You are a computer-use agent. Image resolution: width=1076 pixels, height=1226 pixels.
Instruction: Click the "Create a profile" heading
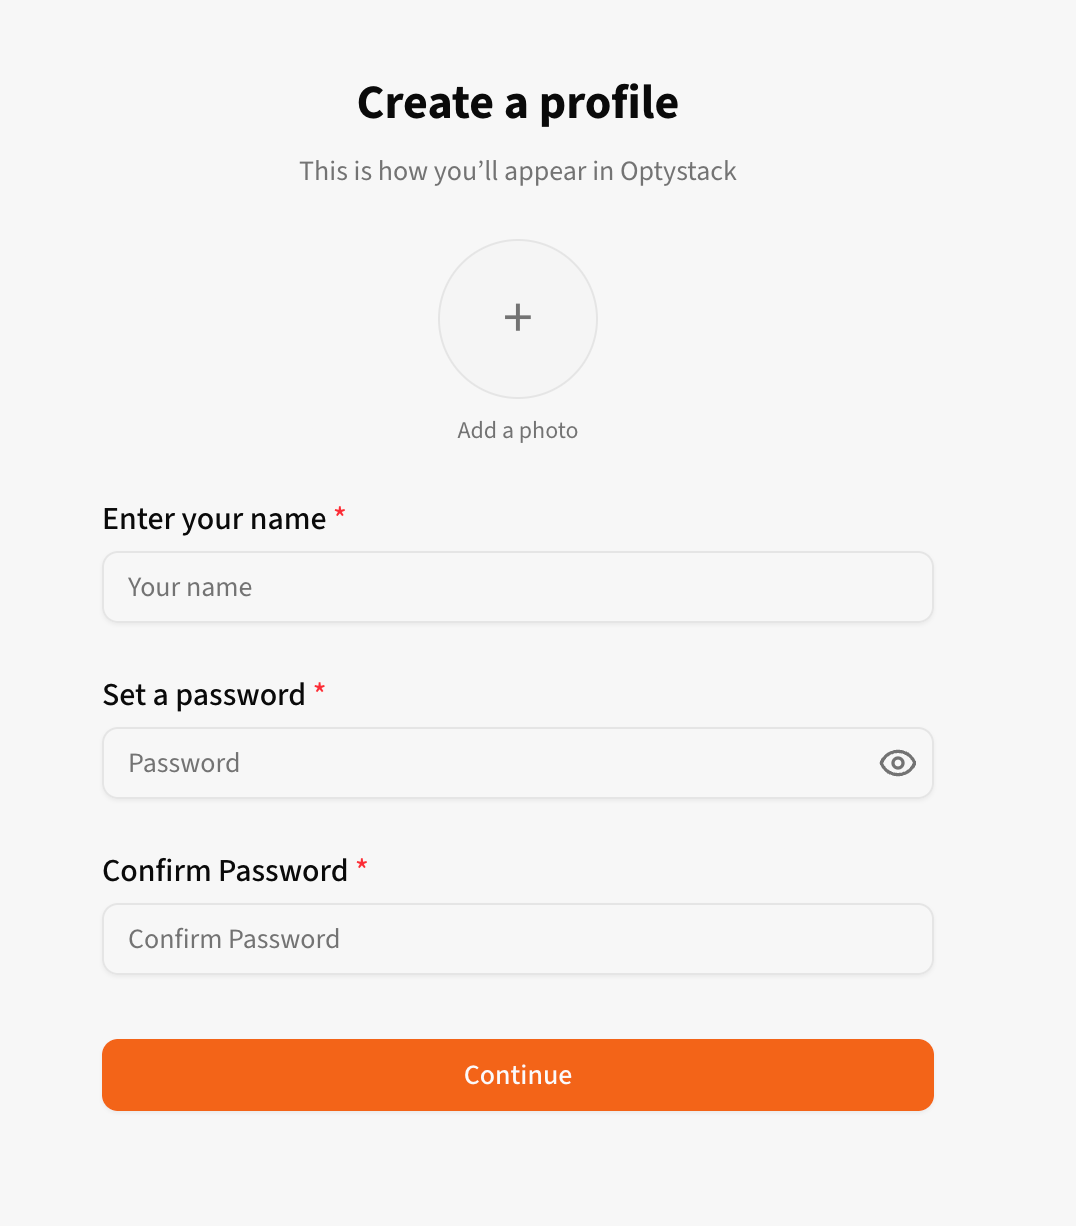pyautogui.click(x=518, y=103)
